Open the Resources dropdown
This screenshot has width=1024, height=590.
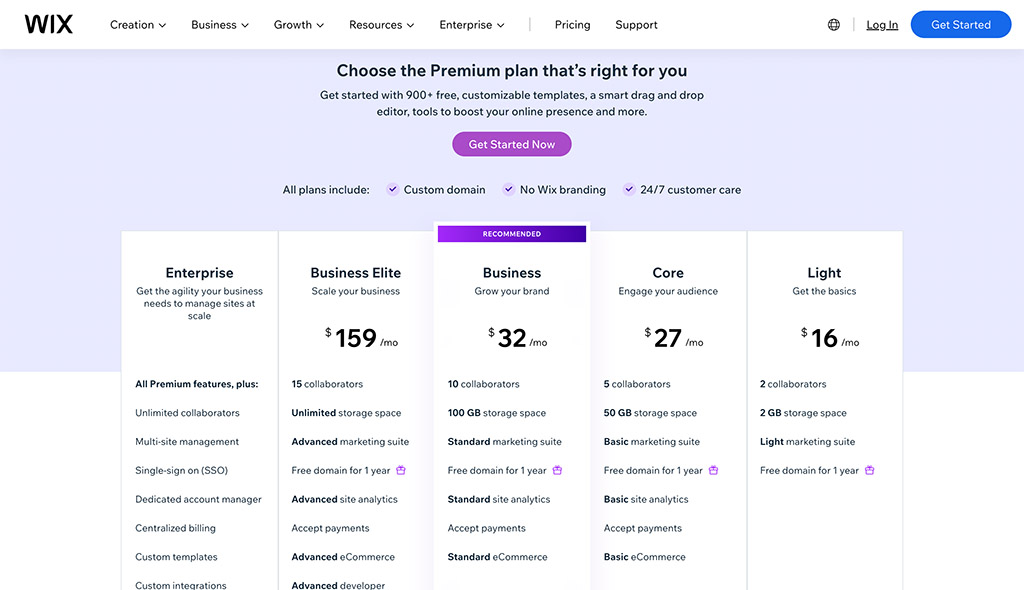(381, 24)
